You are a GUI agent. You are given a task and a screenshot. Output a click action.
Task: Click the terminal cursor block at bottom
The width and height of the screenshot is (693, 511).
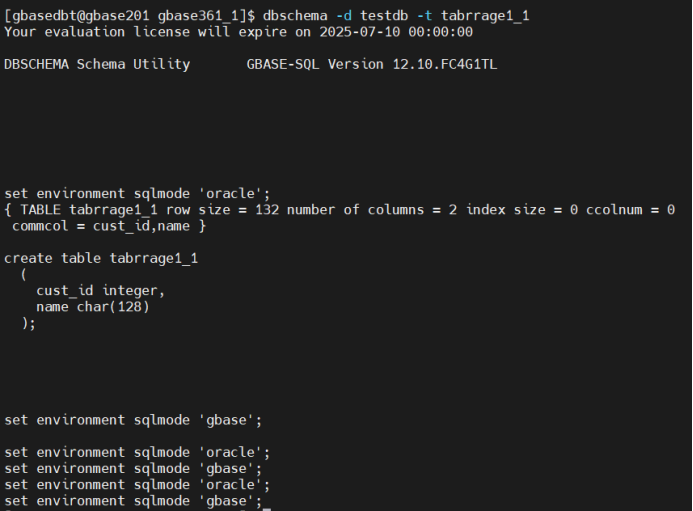(267, 509)
